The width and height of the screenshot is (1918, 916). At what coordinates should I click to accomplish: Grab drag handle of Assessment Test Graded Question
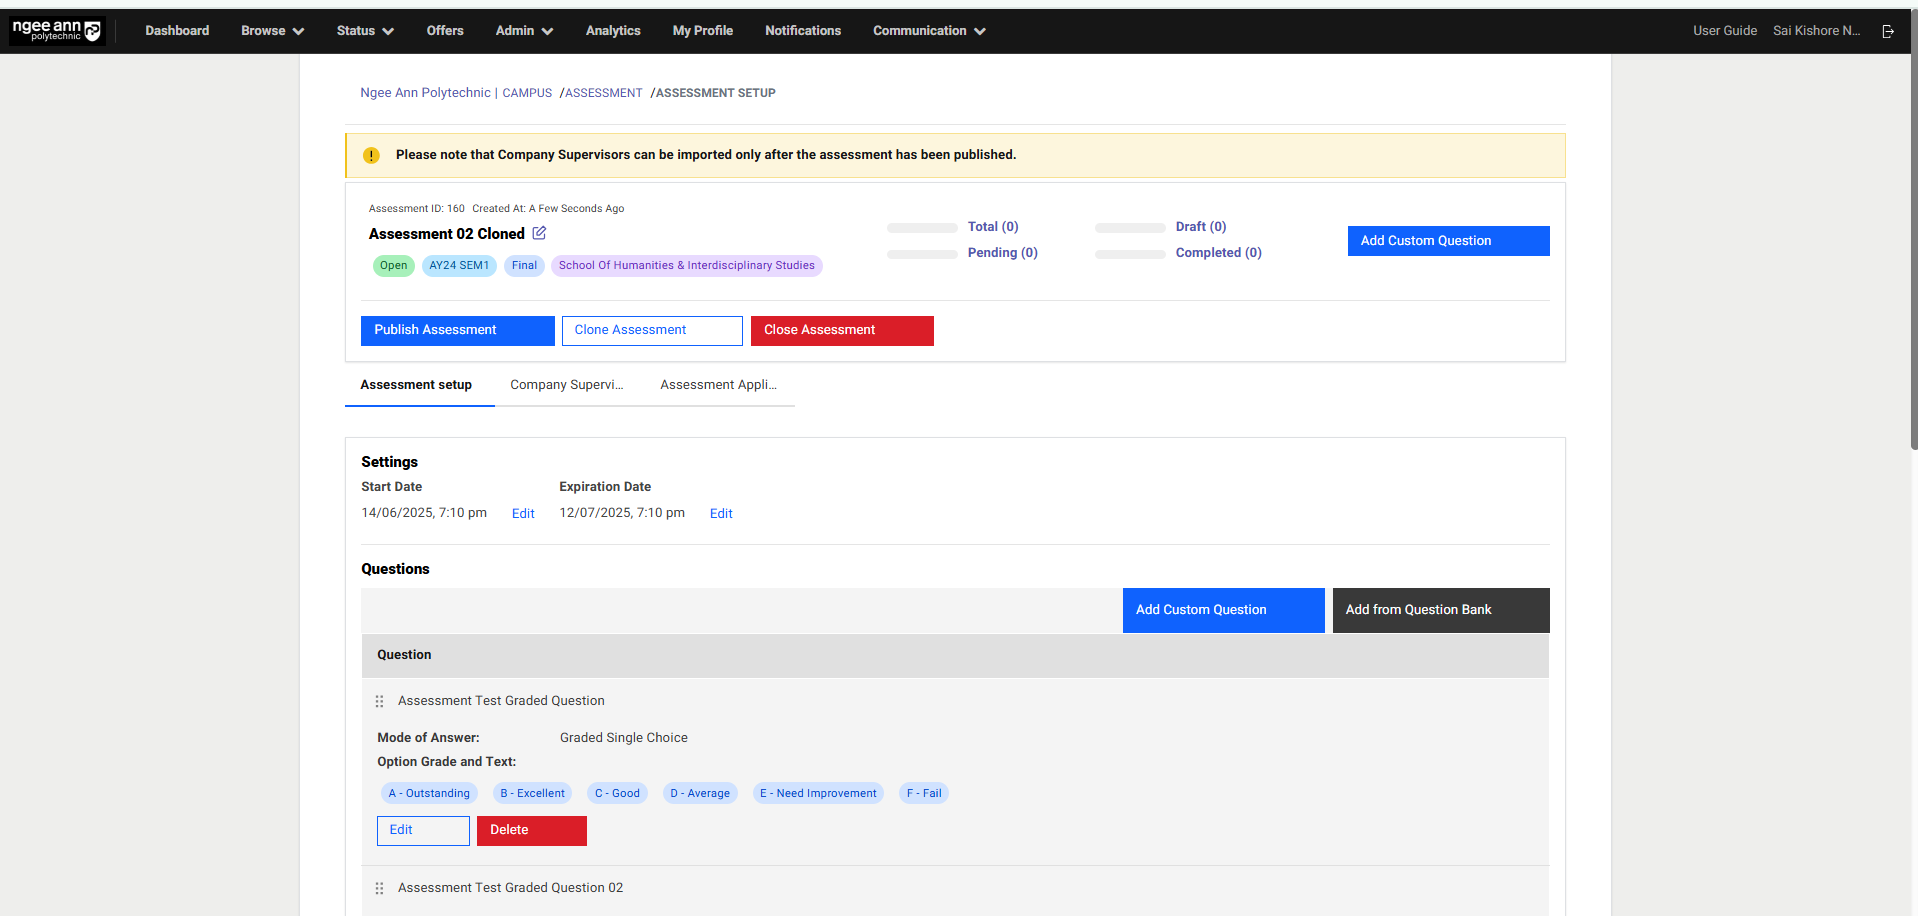point(379,701)
